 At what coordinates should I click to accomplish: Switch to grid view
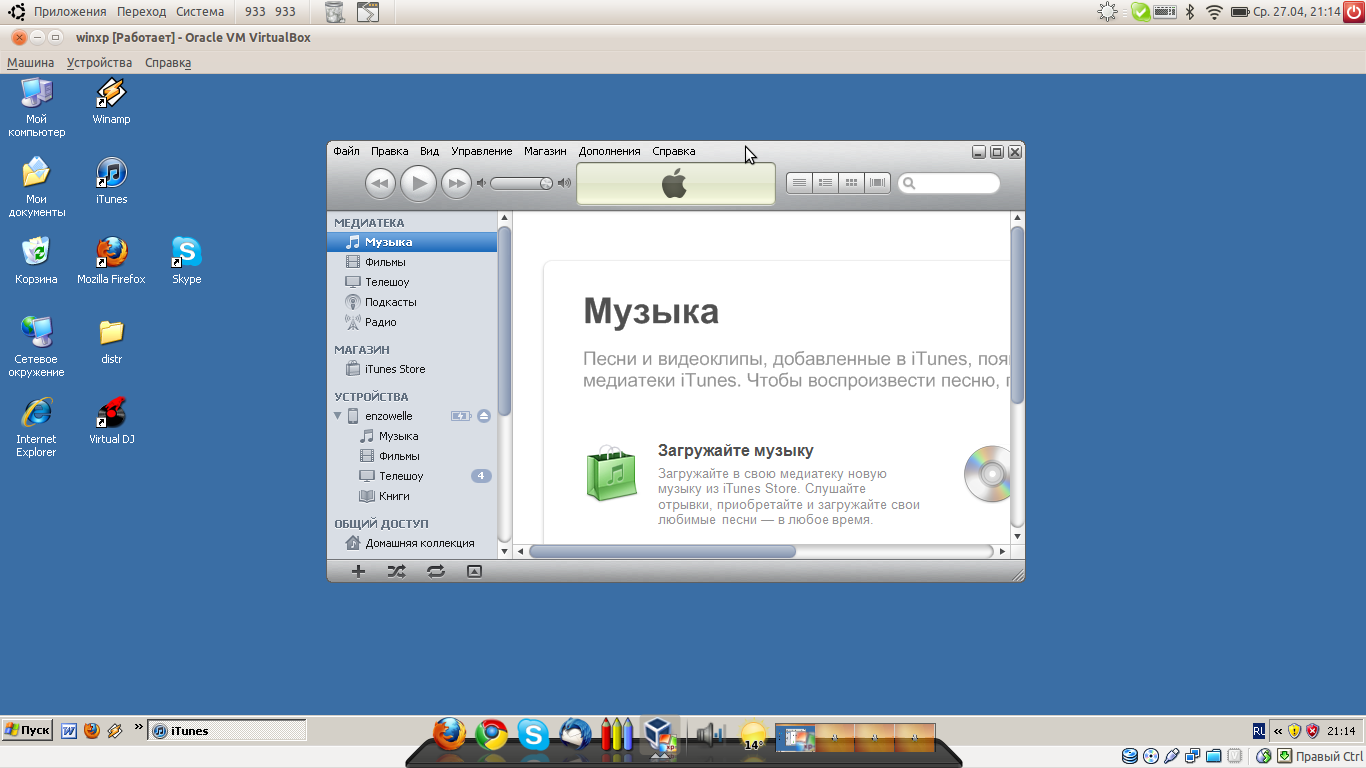coord(851,183)
